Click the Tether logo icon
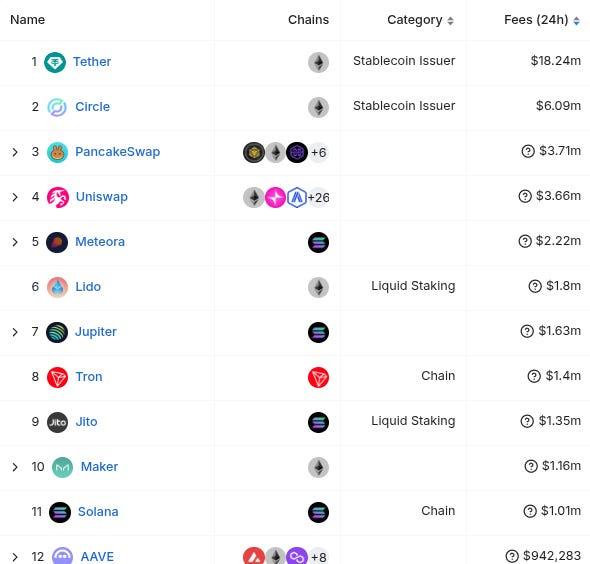Image resolution: width=590 pixels, height=564 pixels. (55, 62)
